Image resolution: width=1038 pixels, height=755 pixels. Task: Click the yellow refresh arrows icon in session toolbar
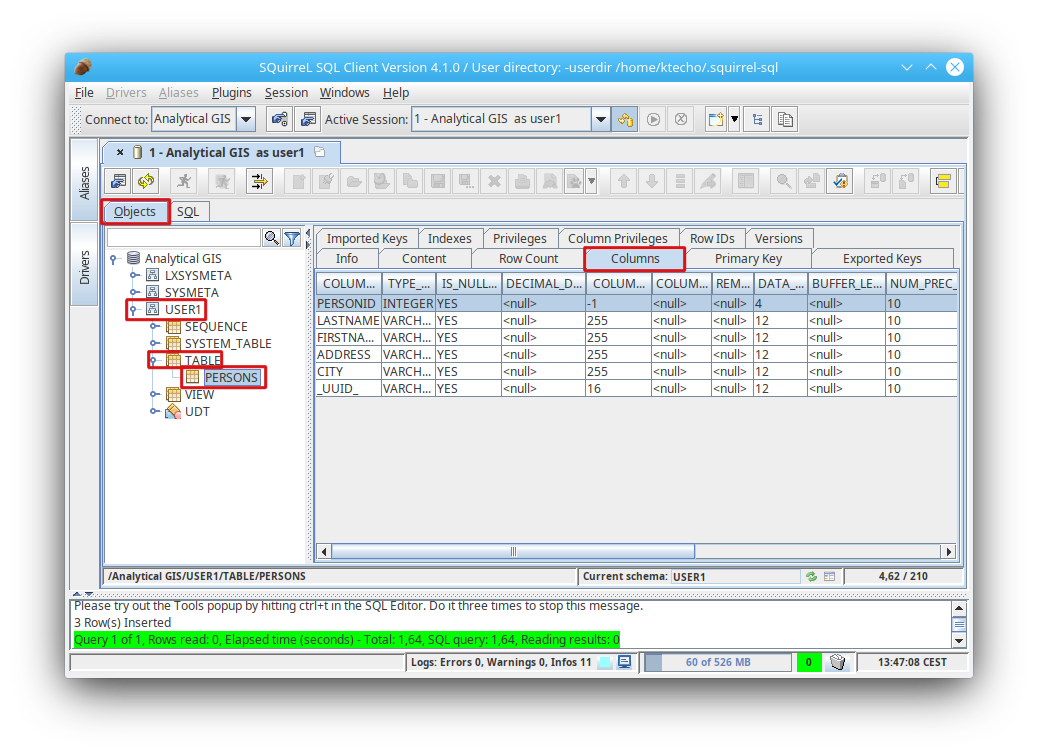[146, 181]
